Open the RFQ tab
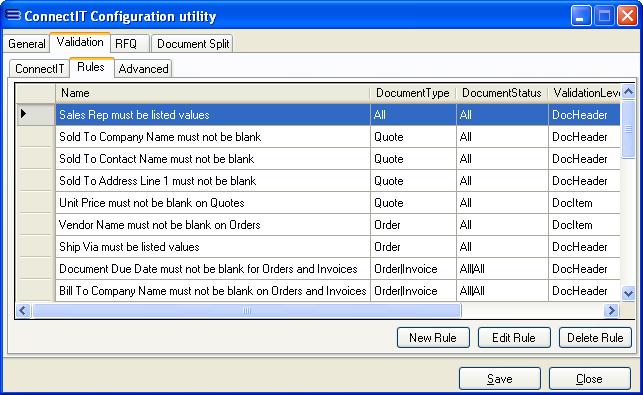 (x=129, y=43)
